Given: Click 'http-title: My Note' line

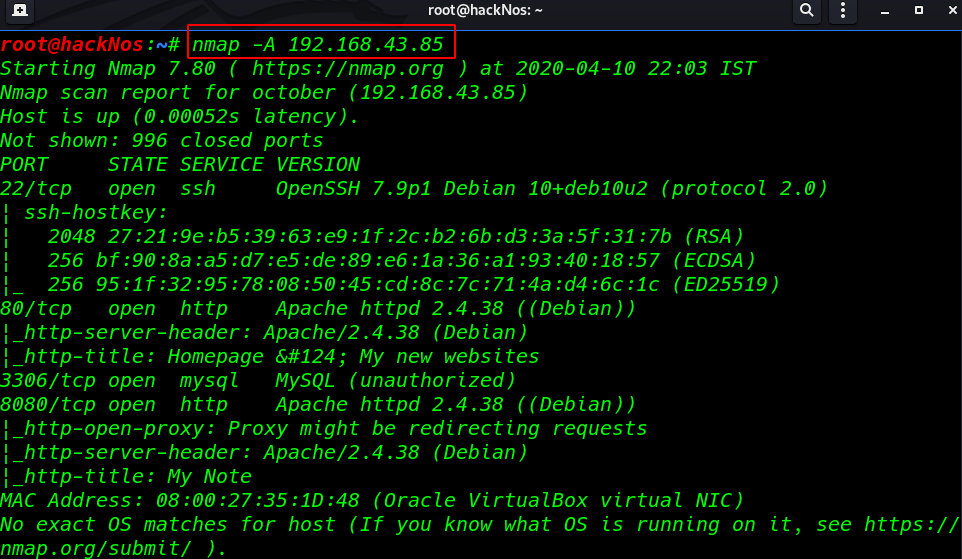Looking at the screenshot, I should [x=126, y=476].
